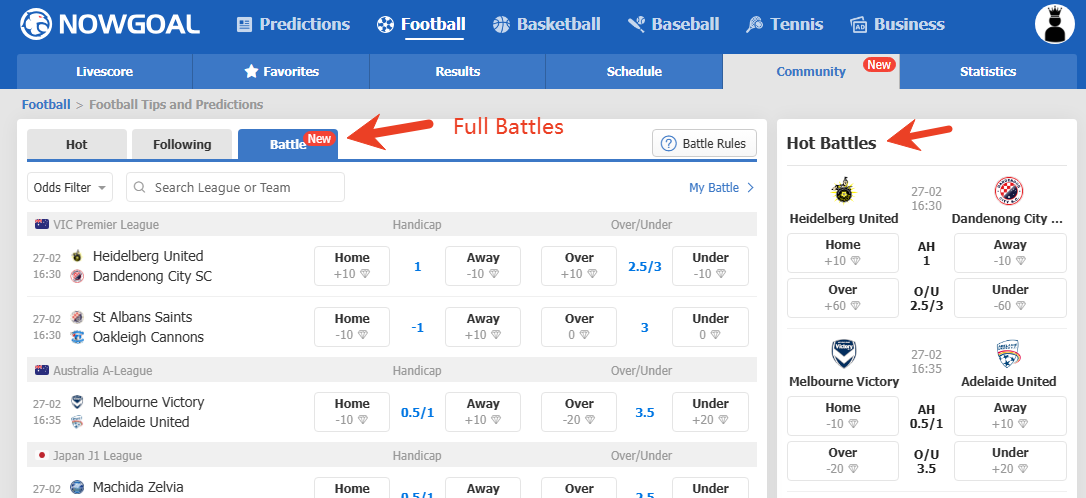Pick Under +20 for Melbourne Victory match
1086x498 pixels.
point(710,412)
